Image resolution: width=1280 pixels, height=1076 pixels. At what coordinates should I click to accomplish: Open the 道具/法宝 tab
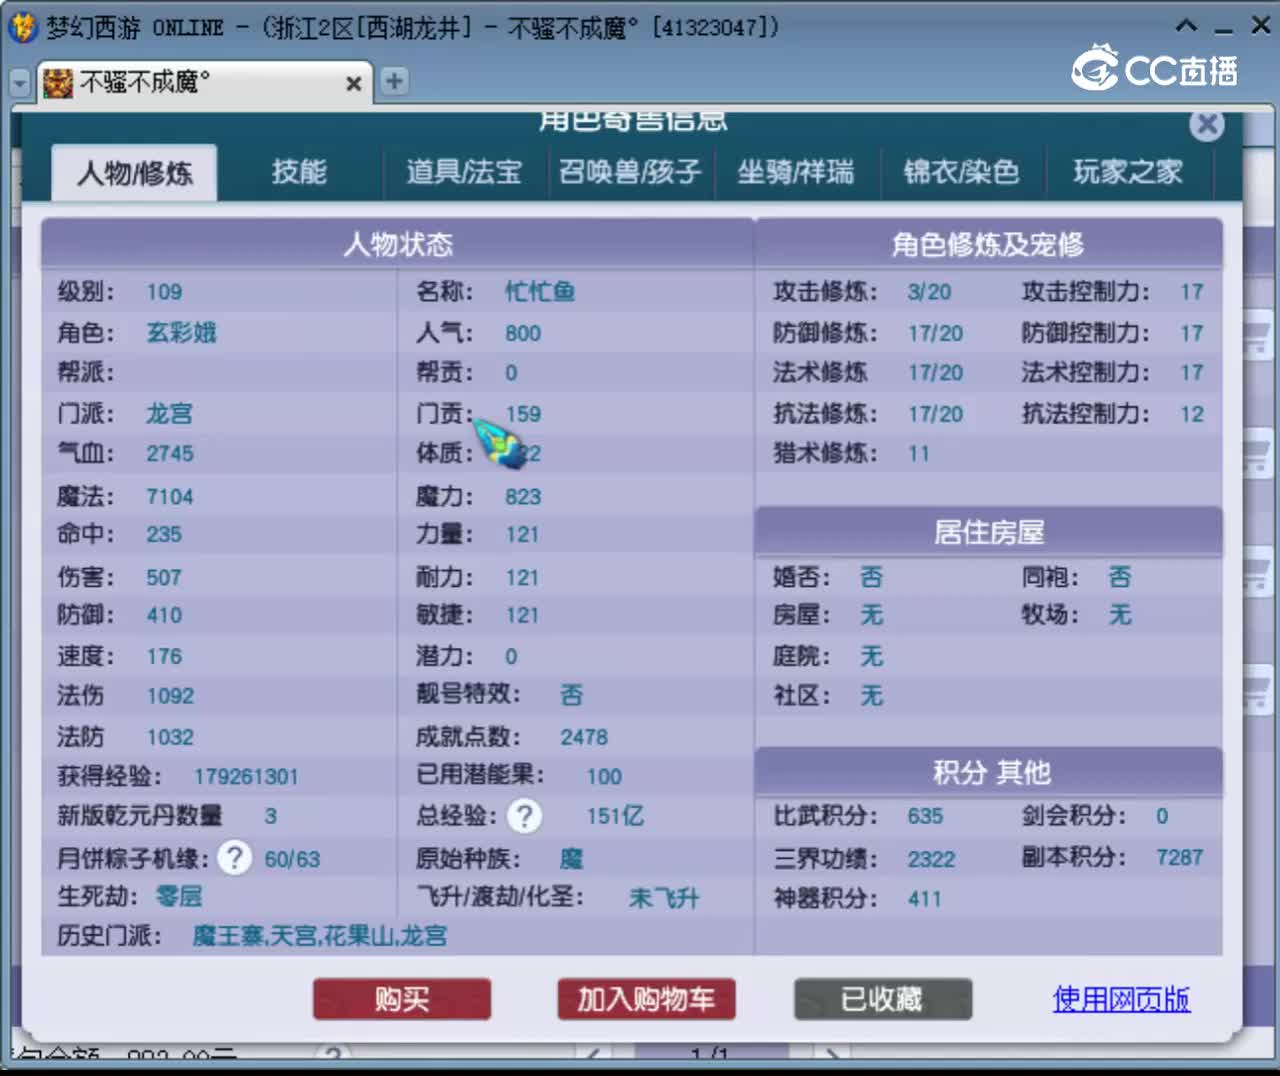[x=464, y=172]
